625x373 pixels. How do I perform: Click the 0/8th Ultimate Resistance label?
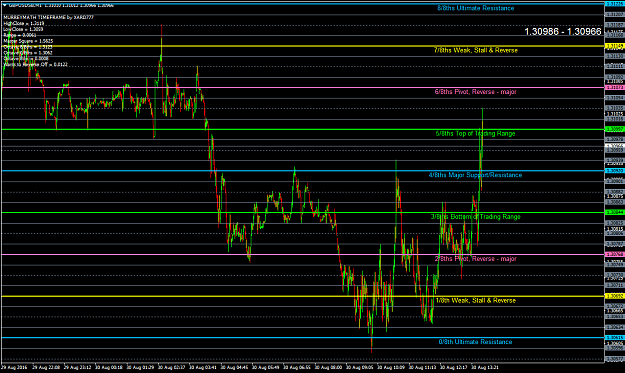(476, 342)
